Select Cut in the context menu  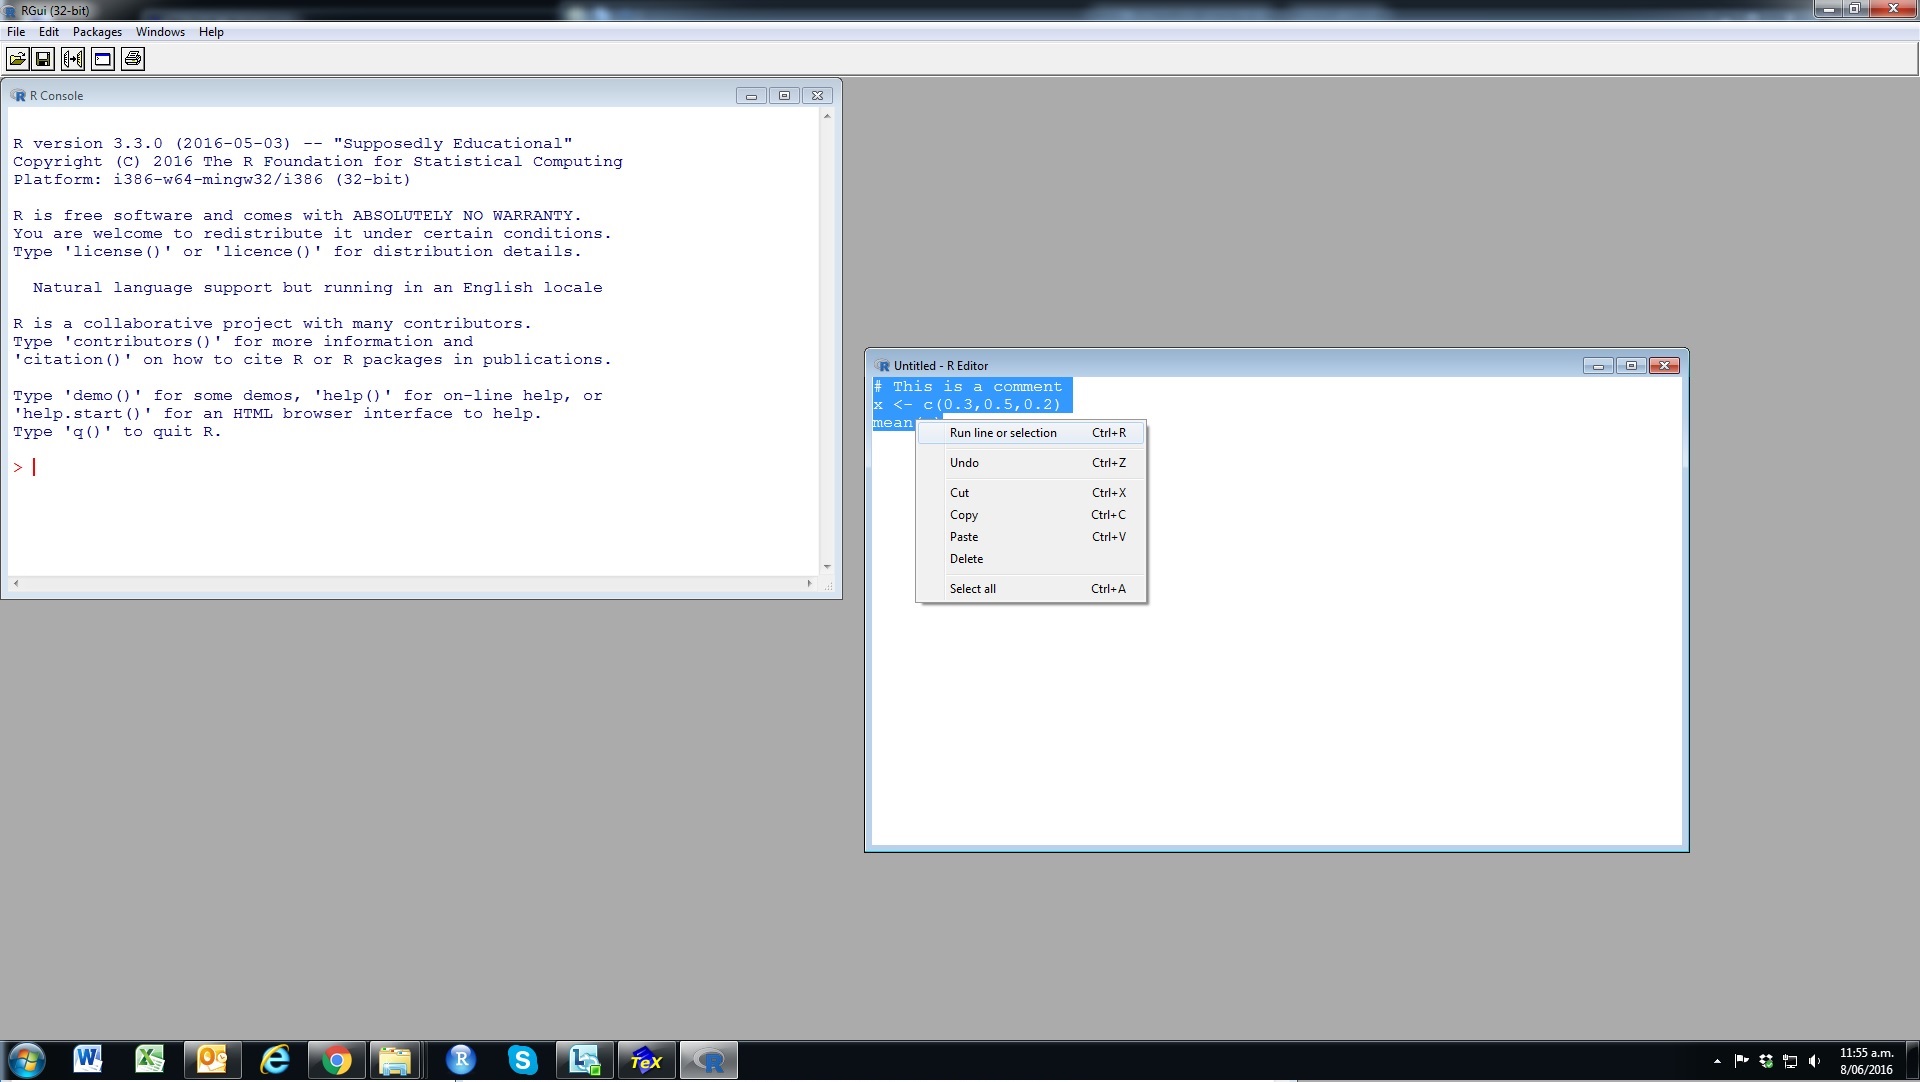[1031, 493]
